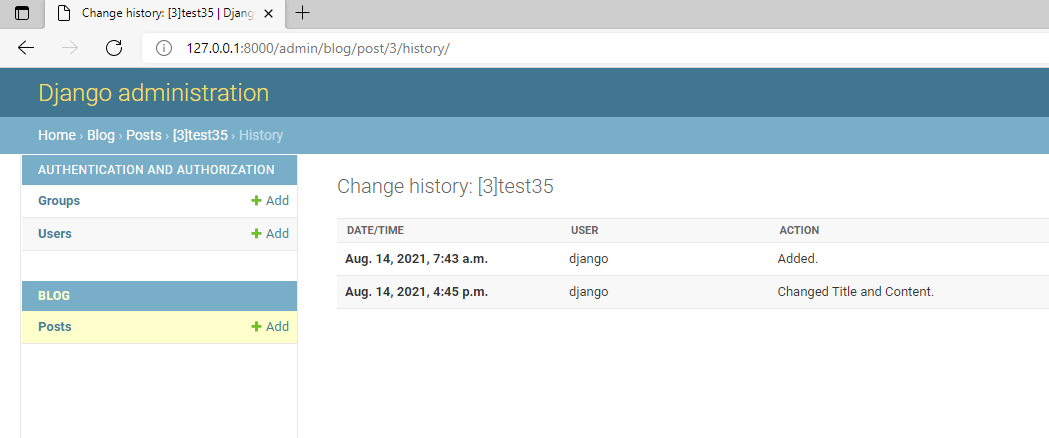Screen dimensions: 1049x438
Task: Select the Change history browser tab
Action: pos(165,13)
